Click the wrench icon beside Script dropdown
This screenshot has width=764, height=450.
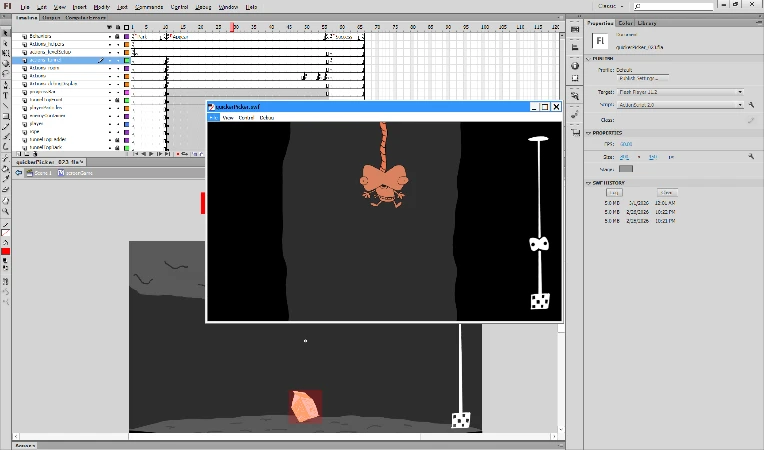click(x=751, y=105)
